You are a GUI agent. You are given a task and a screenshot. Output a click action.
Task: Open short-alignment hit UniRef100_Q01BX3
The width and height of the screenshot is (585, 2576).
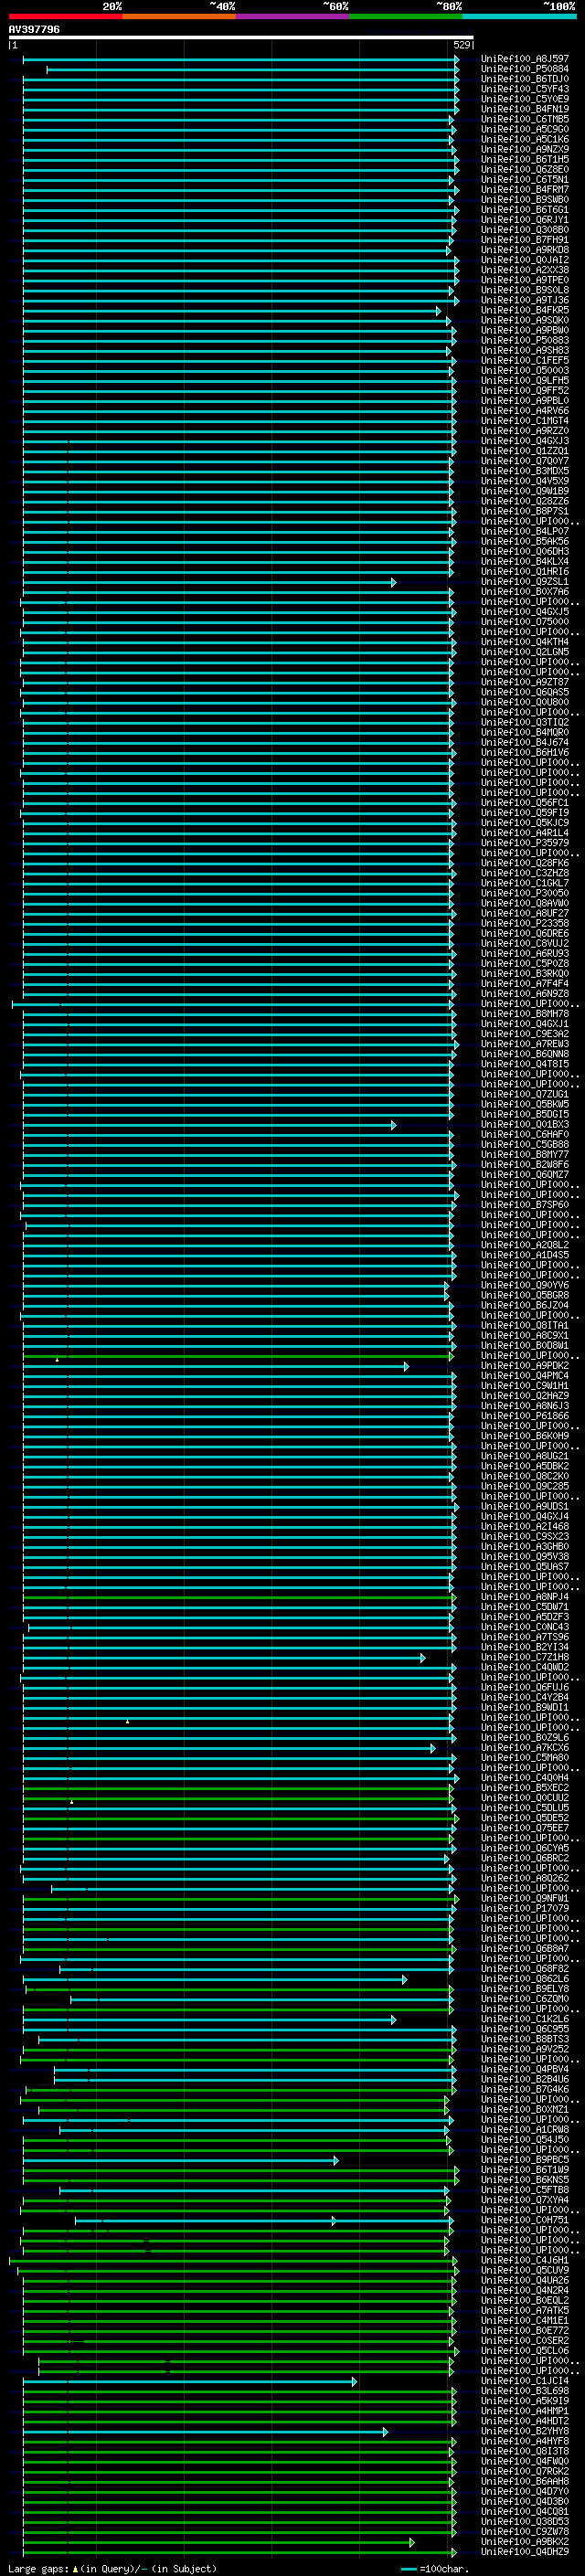coord(525,1125)
